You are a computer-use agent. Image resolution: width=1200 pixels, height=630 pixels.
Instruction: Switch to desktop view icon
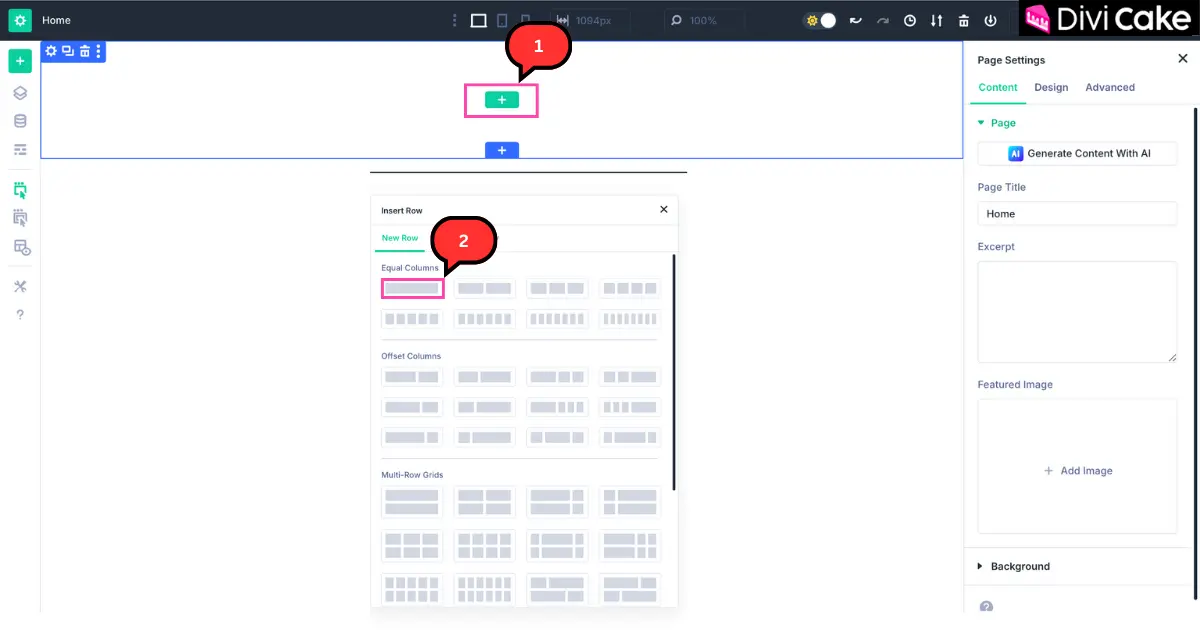click(478, 20)
